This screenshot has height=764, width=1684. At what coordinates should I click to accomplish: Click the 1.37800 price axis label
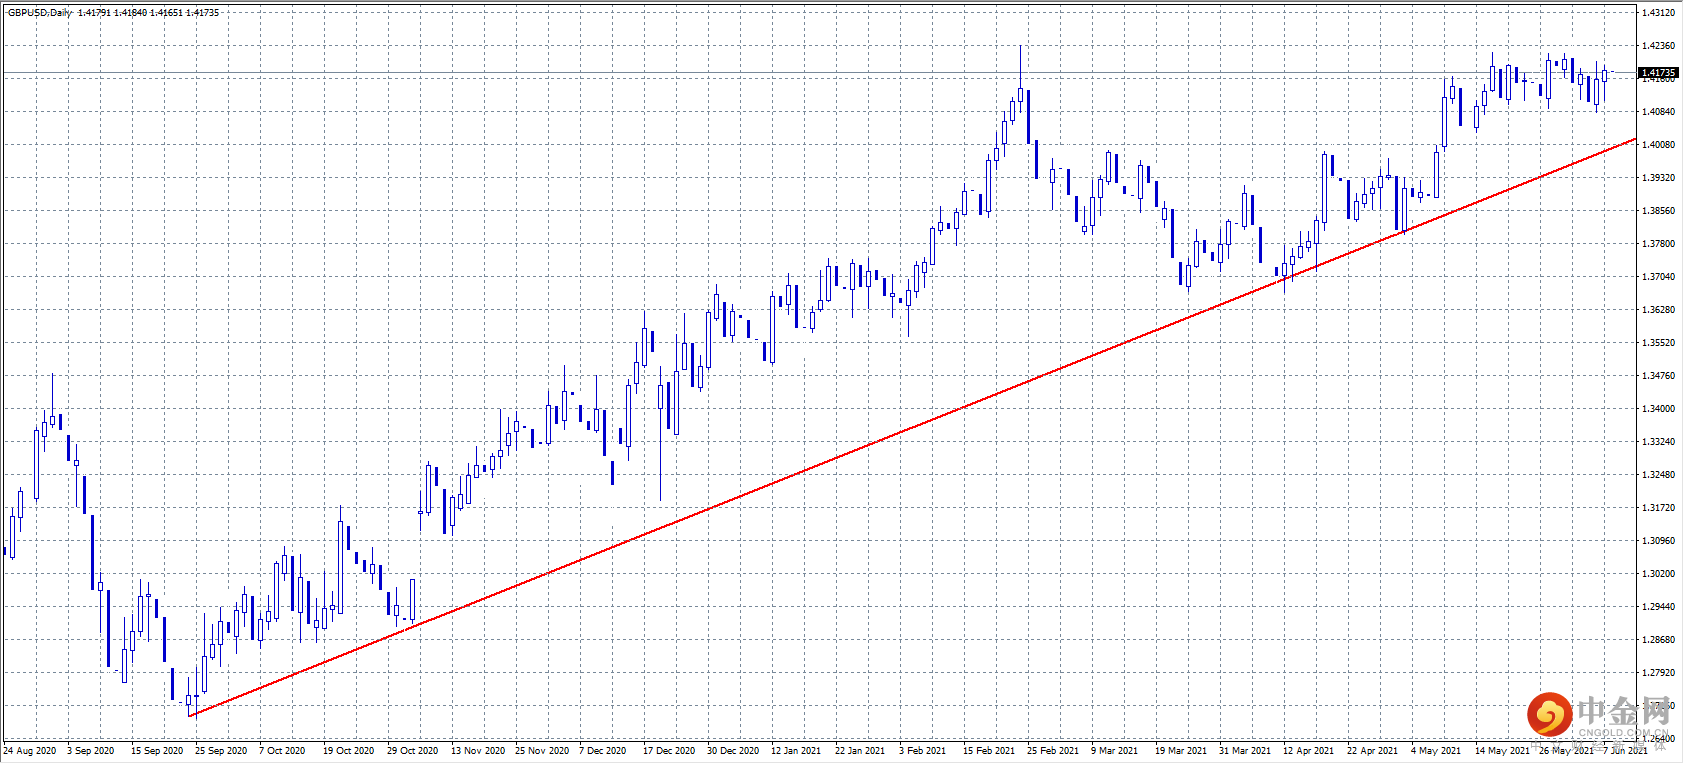[1658, 244]
